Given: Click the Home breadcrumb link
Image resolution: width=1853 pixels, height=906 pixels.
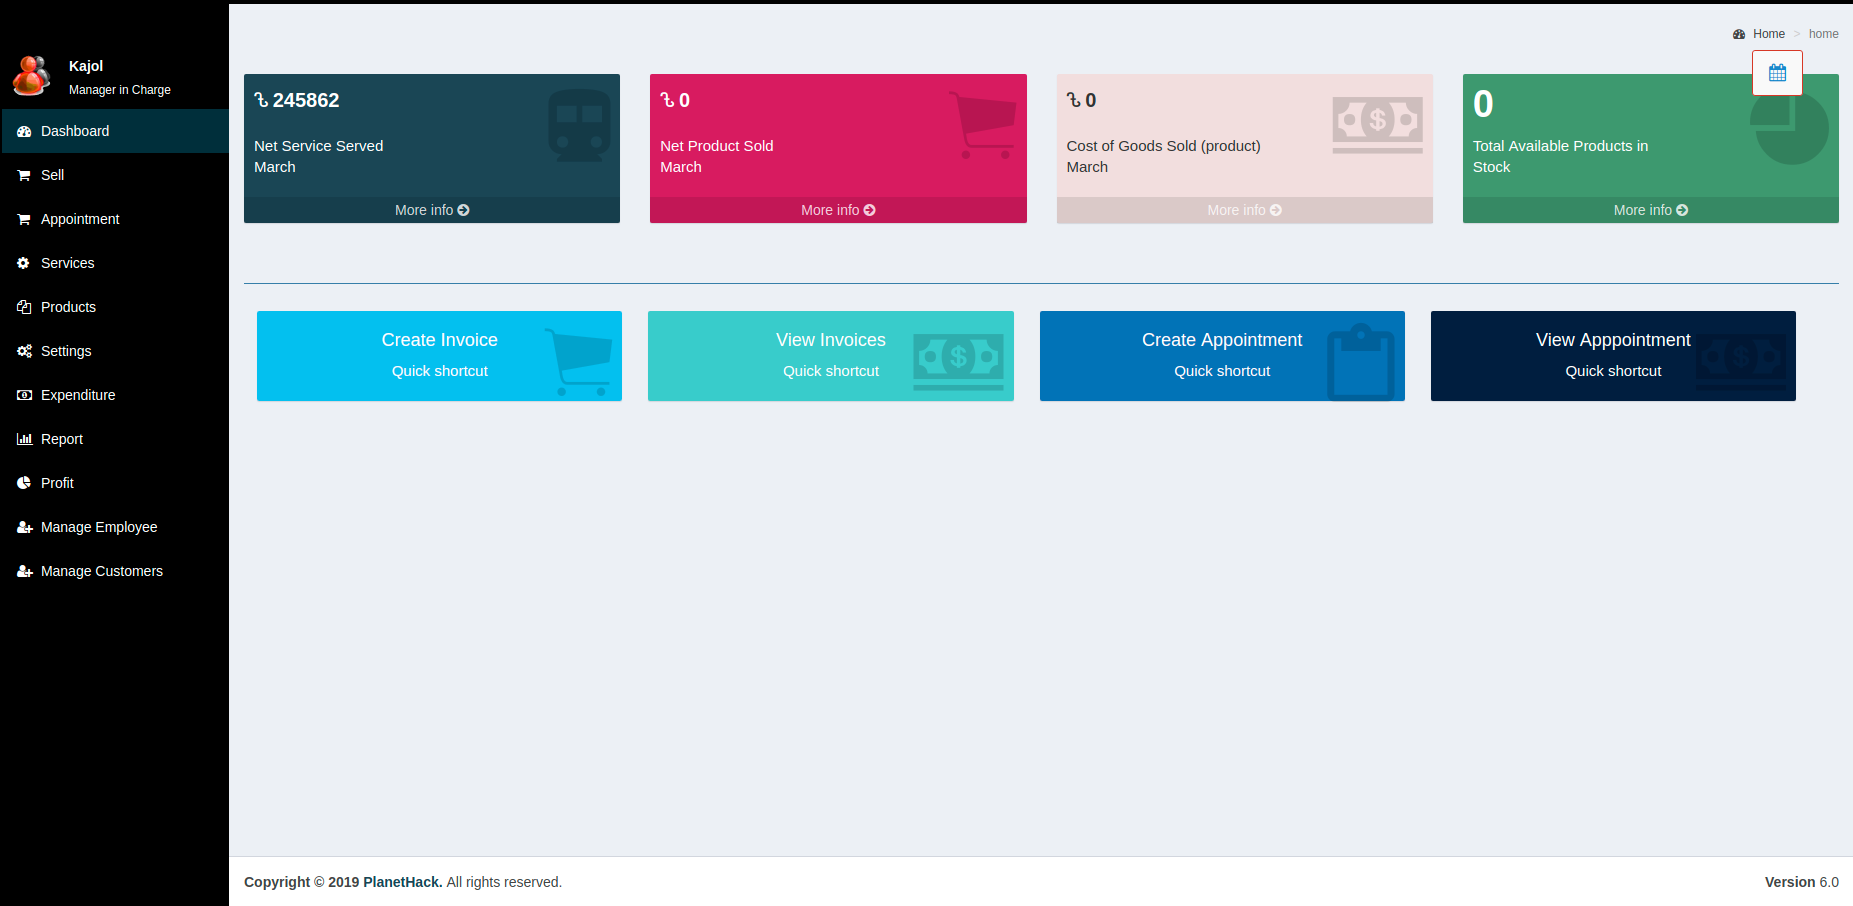Looking at the screenshot, I should pyautogui.click(x=1768, y=34).
